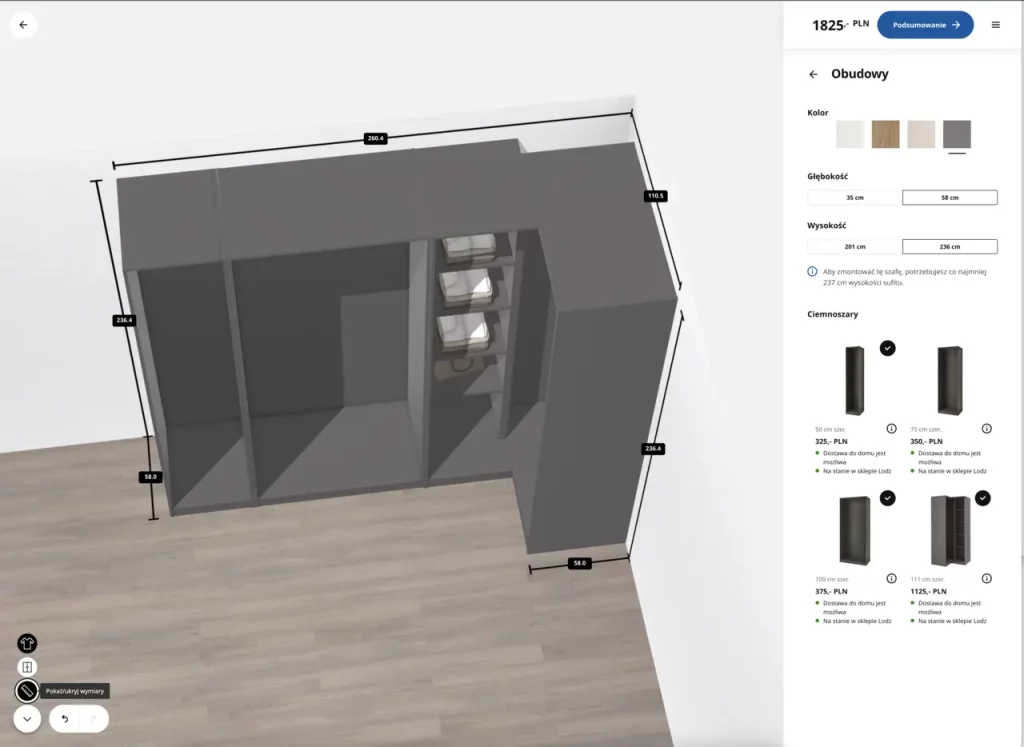
Task: Open Podsumowanie with the blue button
Action: (x=925, y=24)
